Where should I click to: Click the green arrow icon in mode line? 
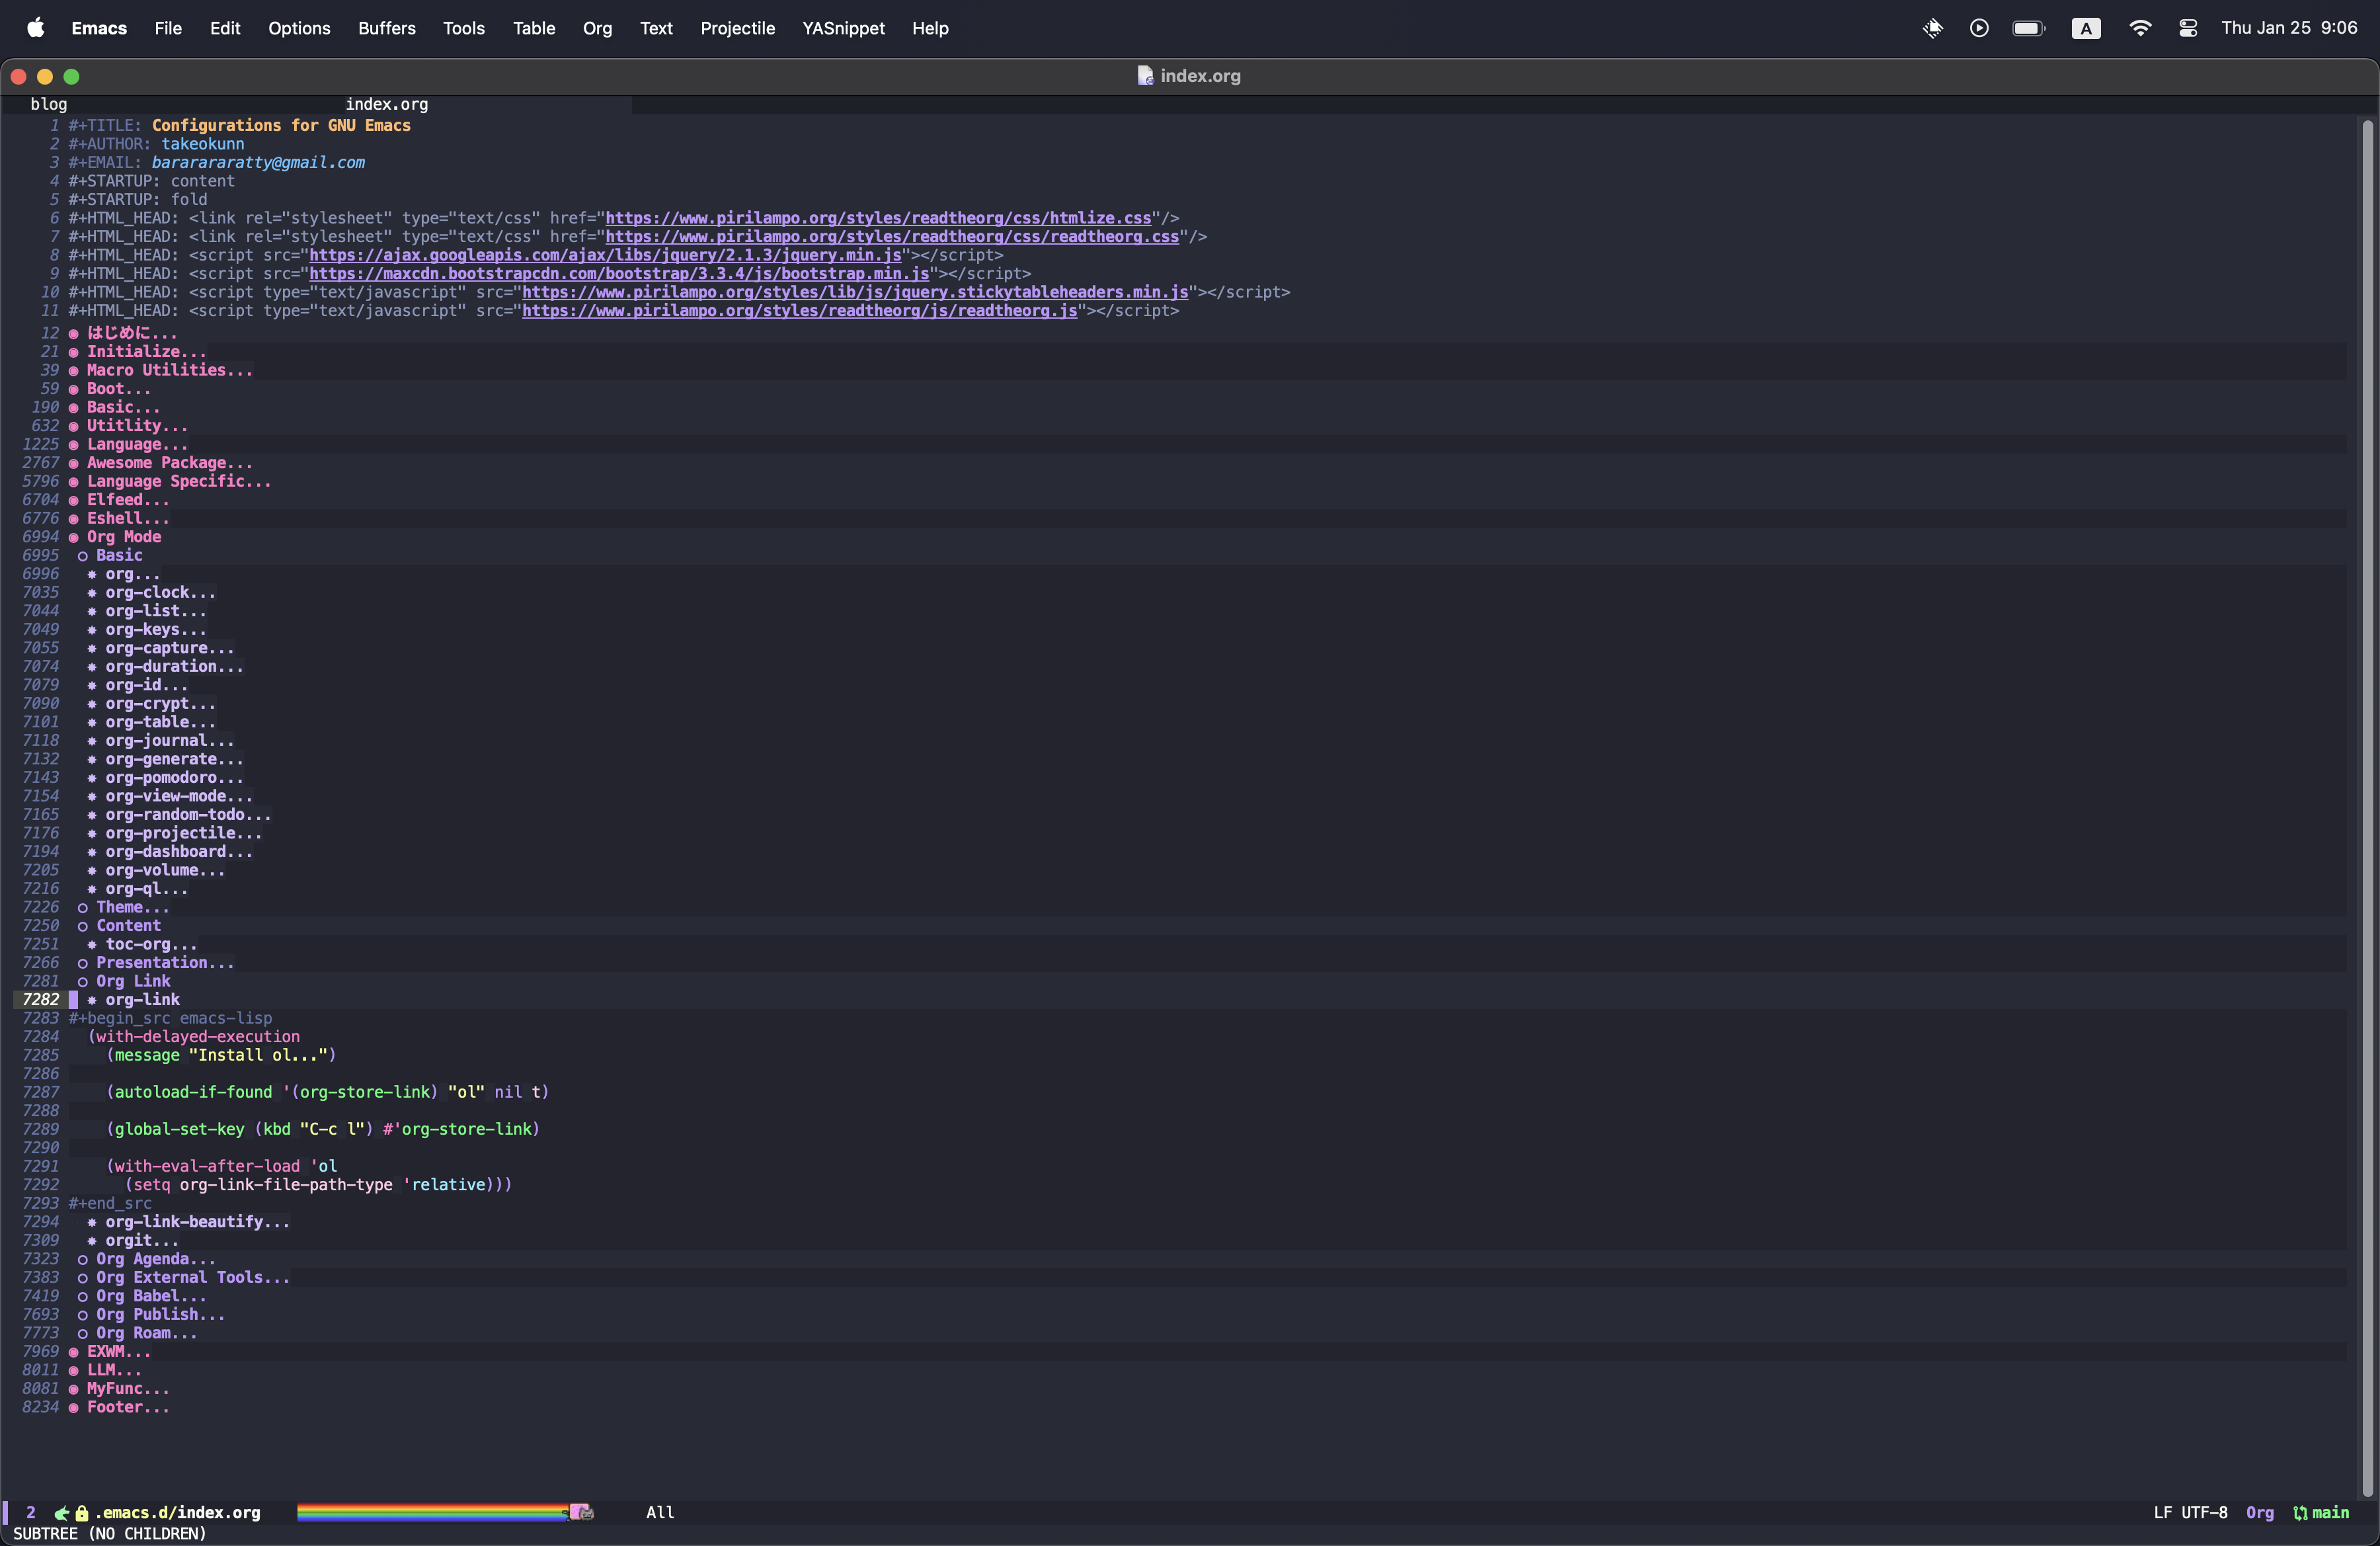[x=62, y=1513]
